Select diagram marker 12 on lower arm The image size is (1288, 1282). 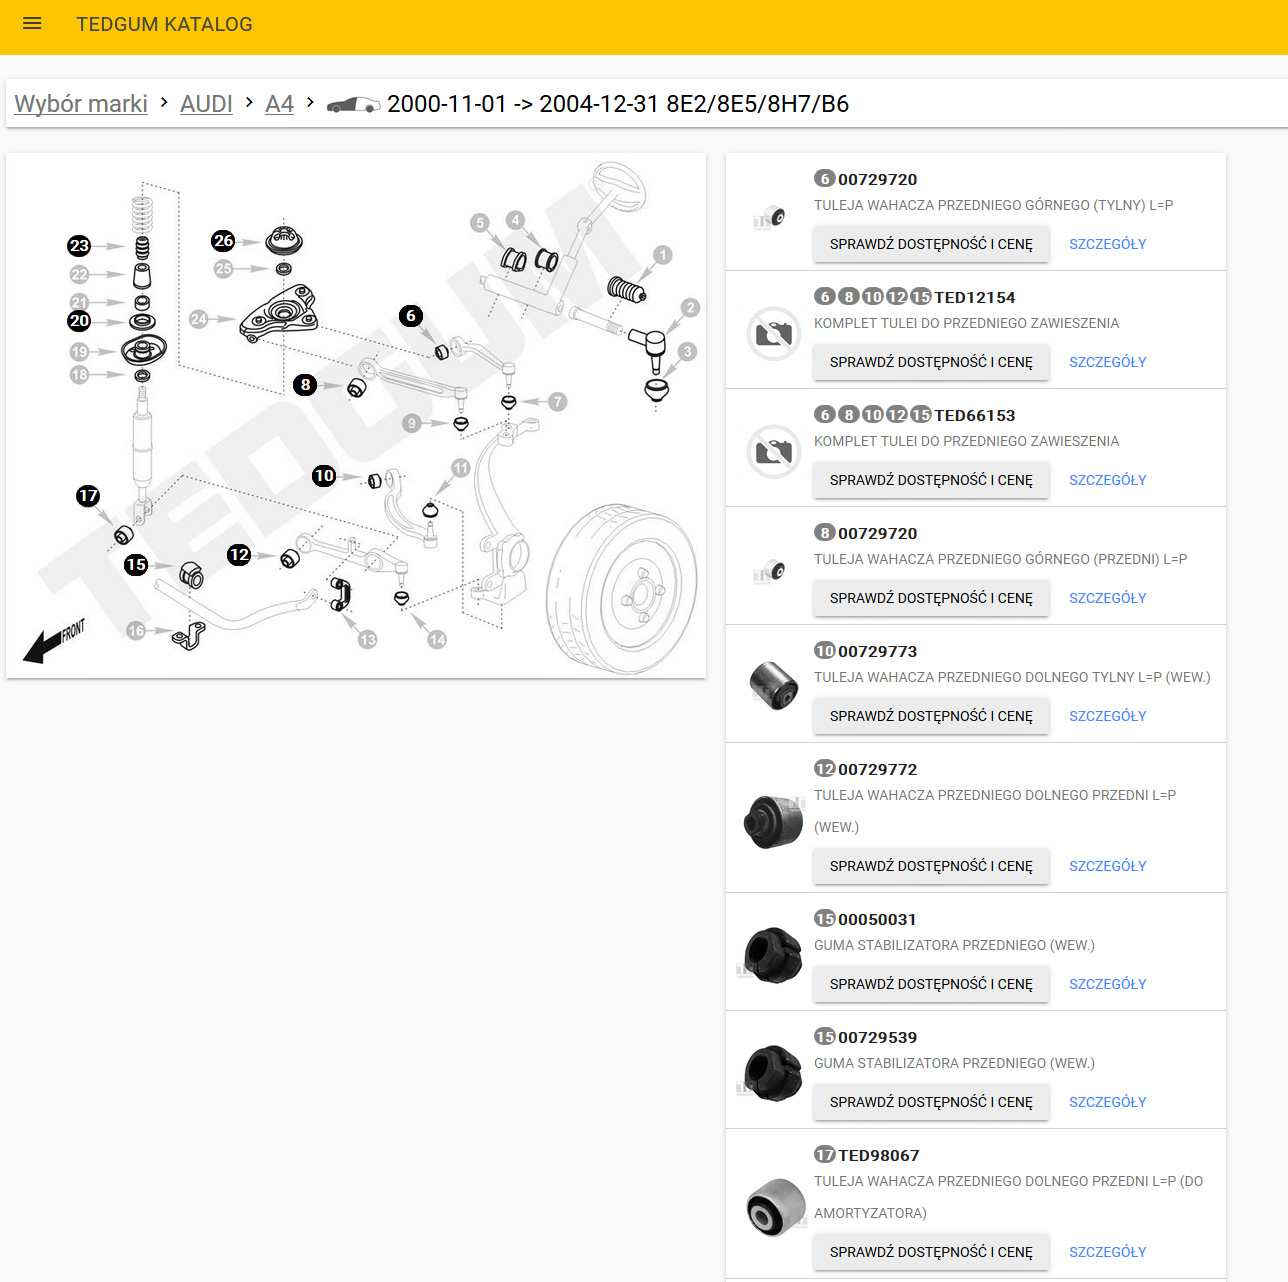coord(239,555)
